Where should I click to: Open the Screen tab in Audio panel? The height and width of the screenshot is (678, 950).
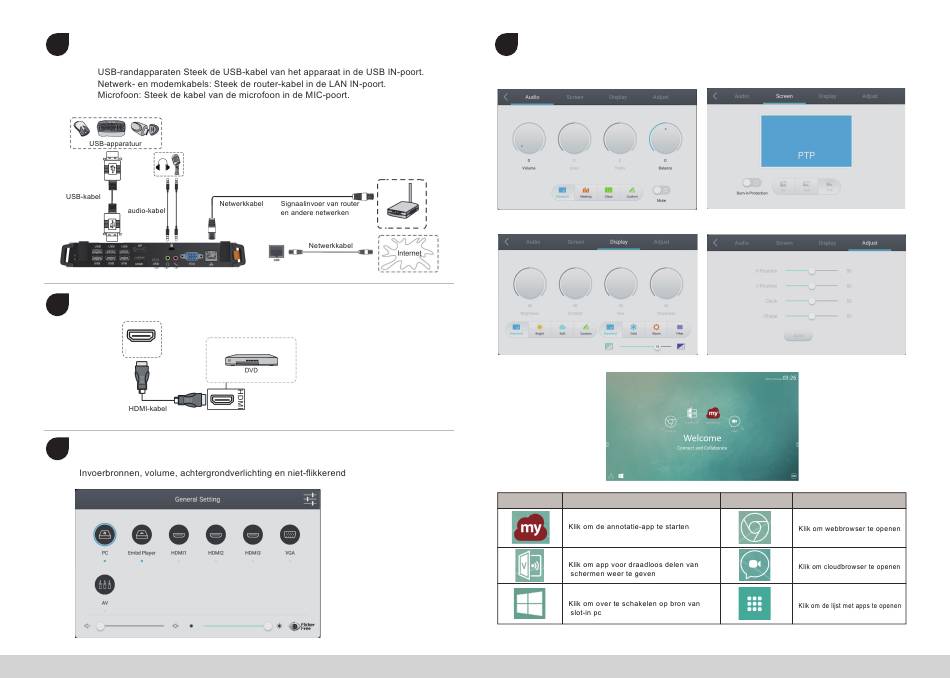point(574,97)
